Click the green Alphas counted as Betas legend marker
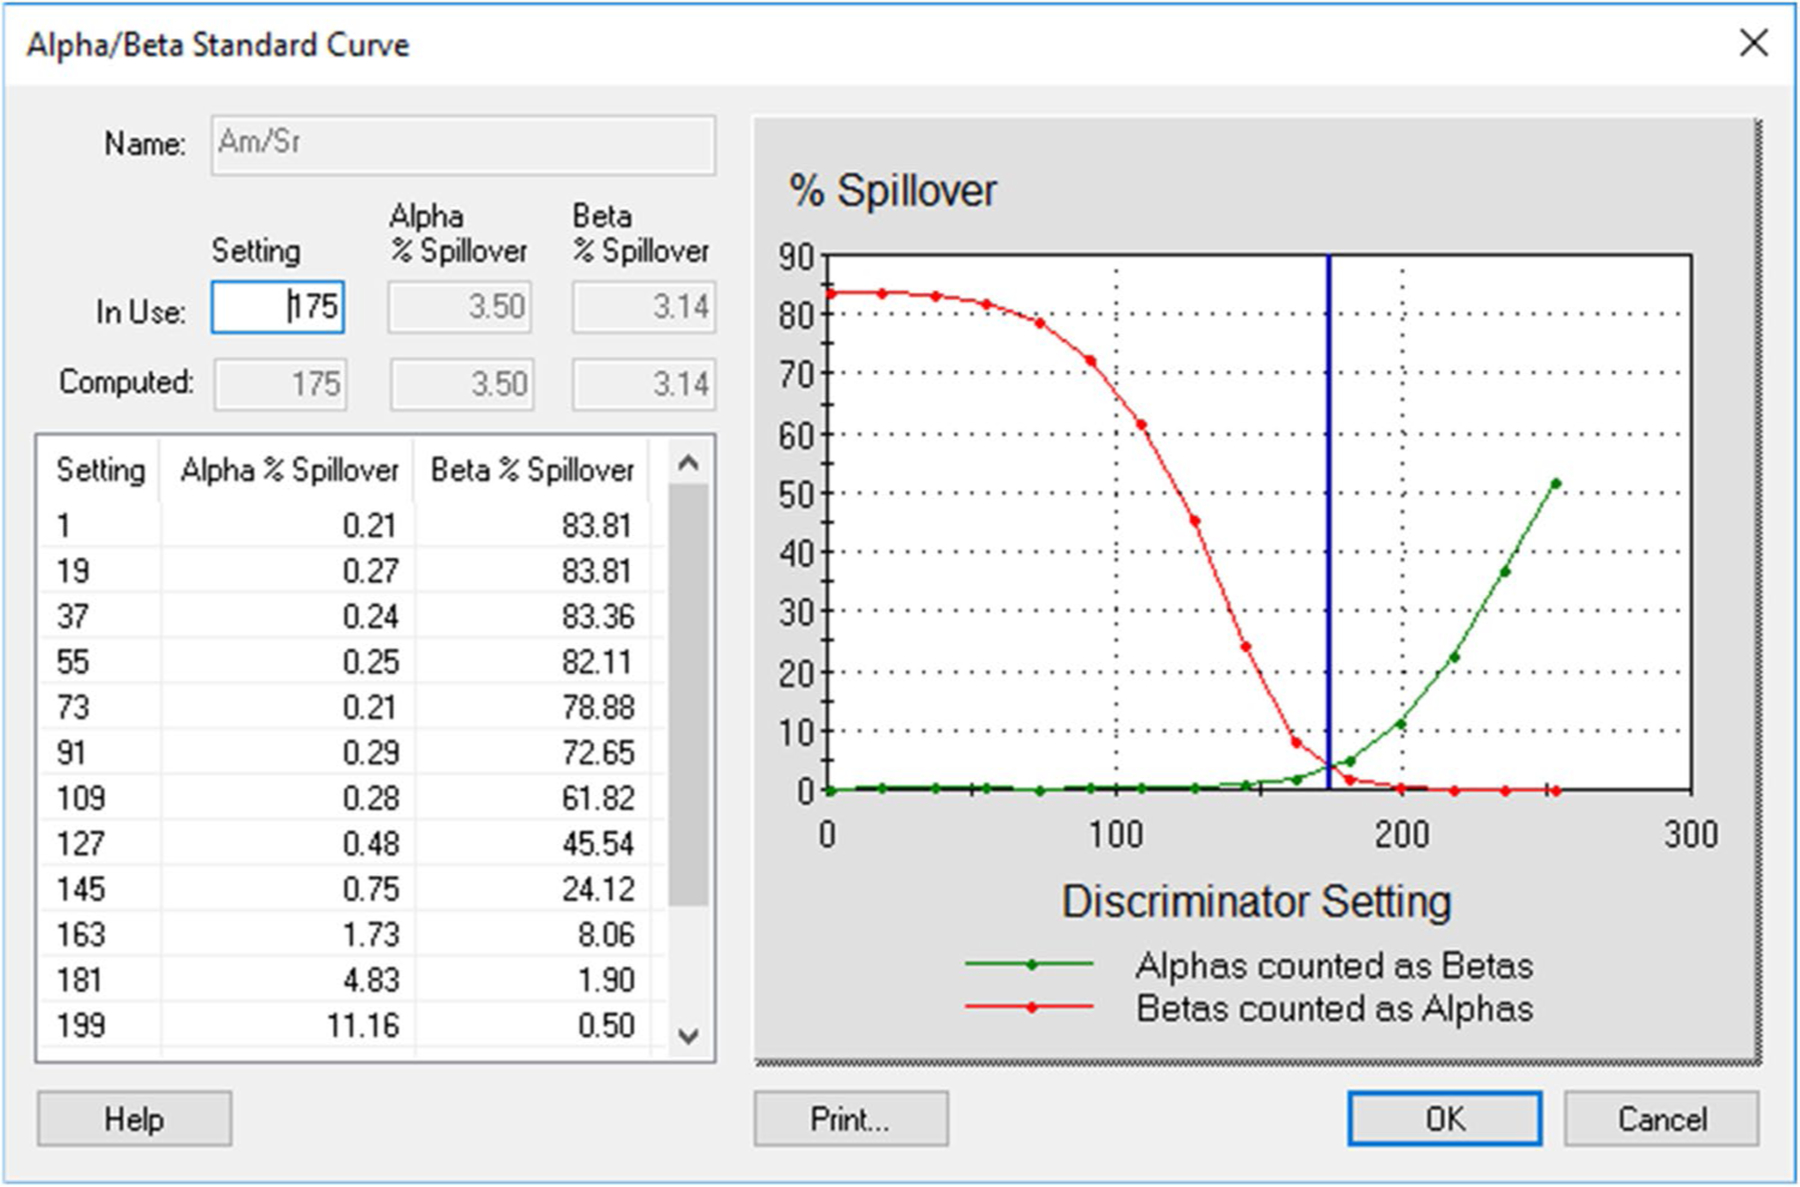 (1031, 965)
